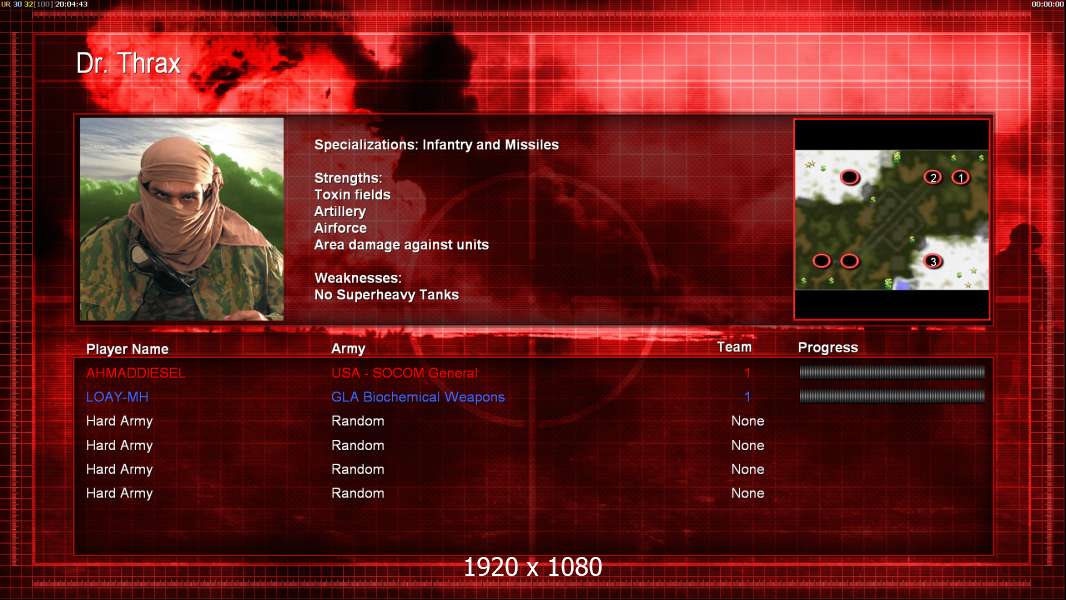The width and height of the screenshot is (1066, 600).
Task: Click the "Army" column header
Action: [348, 349]
